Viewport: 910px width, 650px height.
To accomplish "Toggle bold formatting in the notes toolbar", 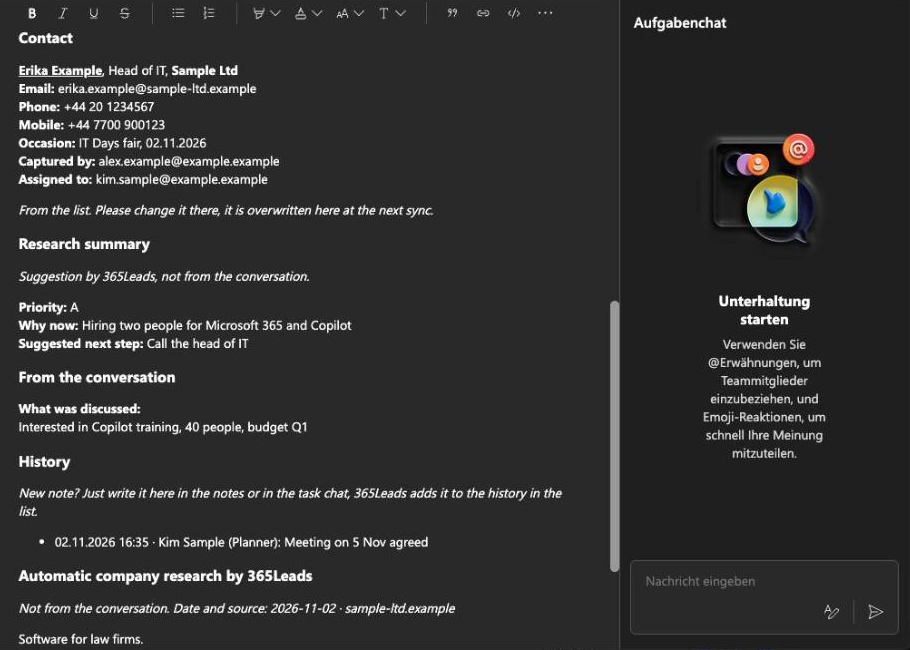I will tap(32, 13).
